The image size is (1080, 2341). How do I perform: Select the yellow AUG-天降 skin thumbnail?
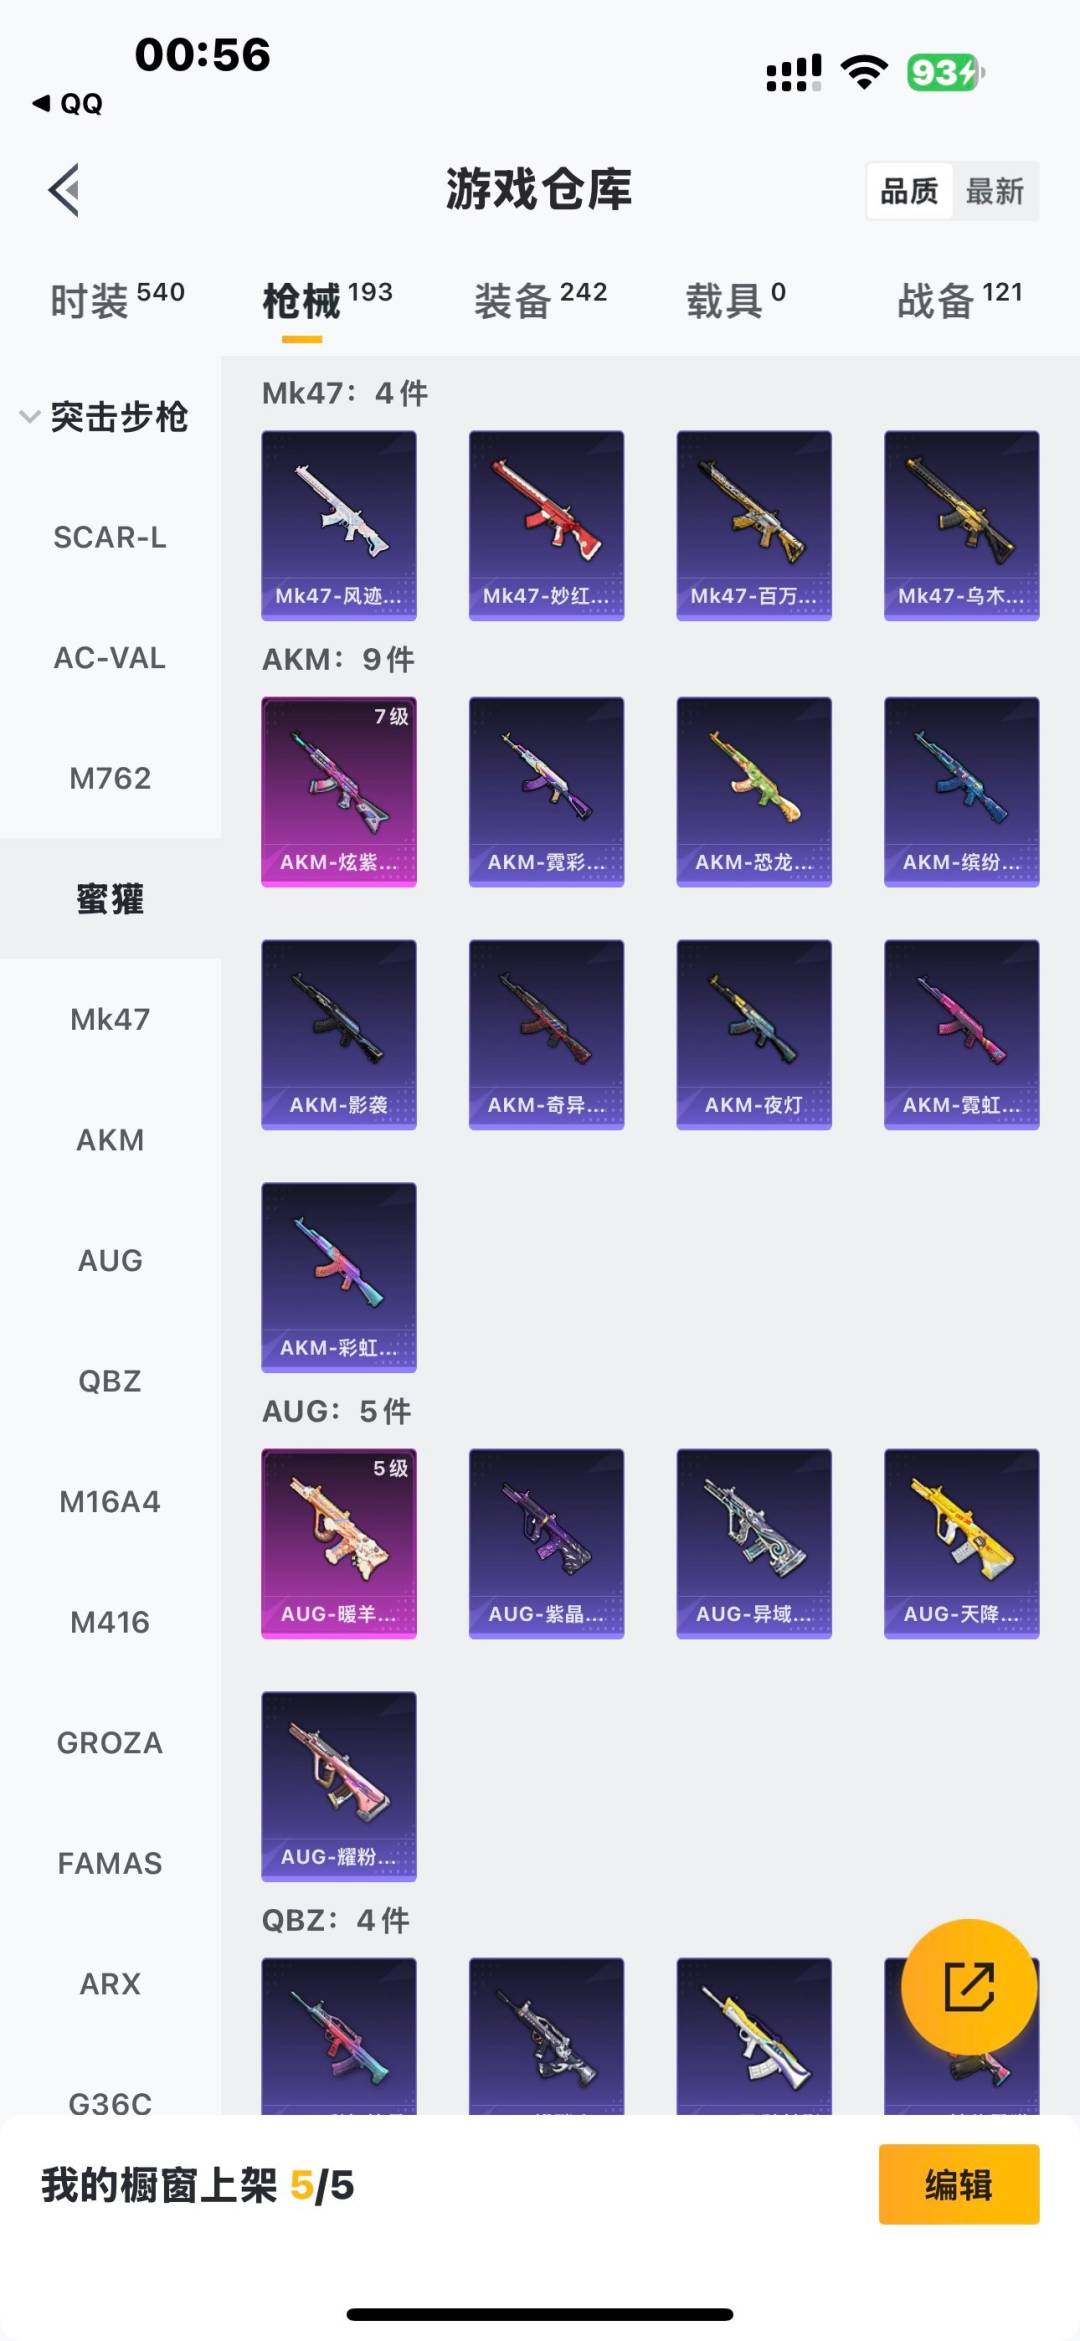click(x=962, y=1543)
